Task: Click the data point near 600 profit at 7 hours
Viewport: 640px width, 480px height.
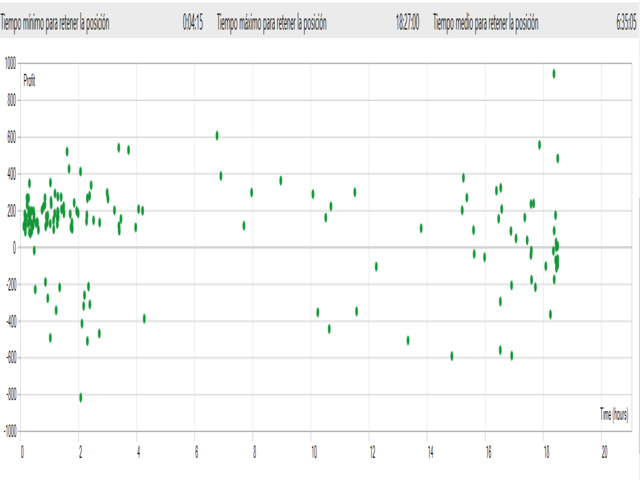Action: point(217,135)
